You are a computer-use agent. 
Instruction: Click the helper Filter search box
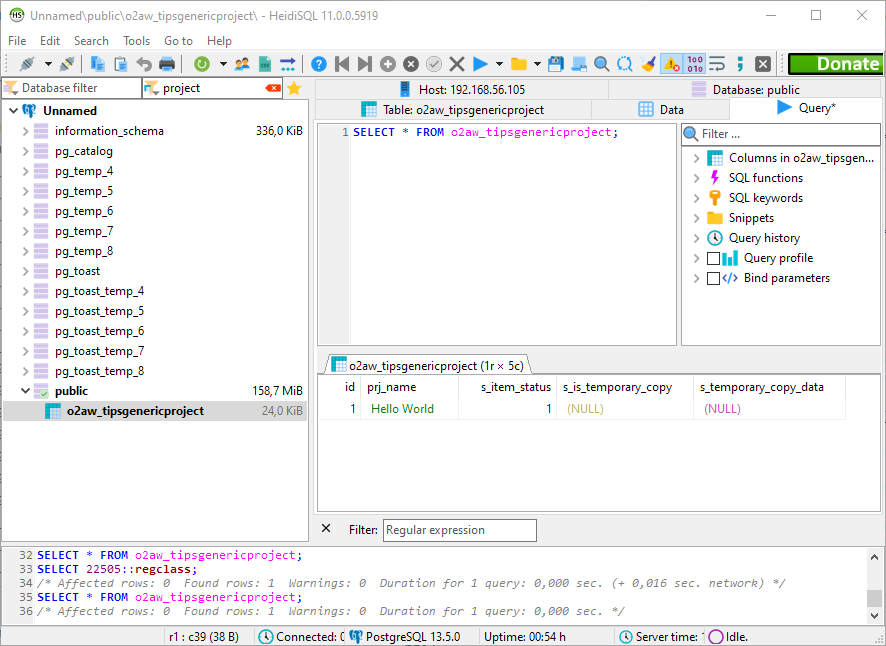781,134
